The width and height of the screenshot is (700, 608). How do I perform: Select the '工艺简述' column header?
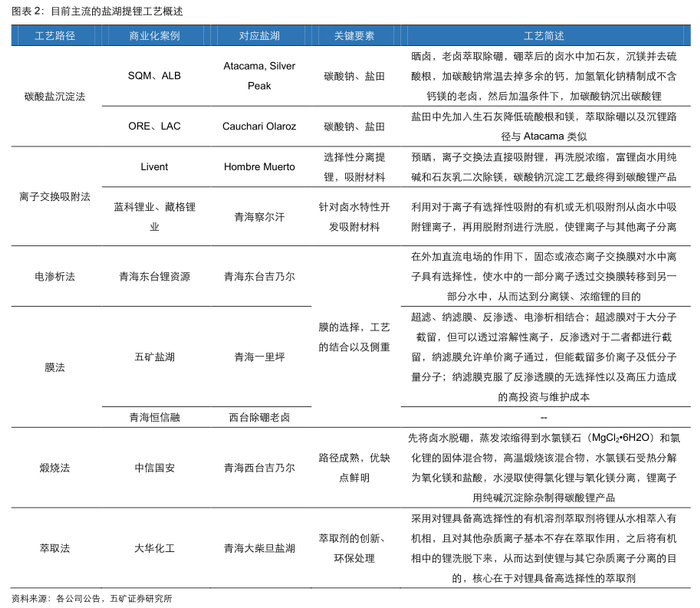coord(544,36)
